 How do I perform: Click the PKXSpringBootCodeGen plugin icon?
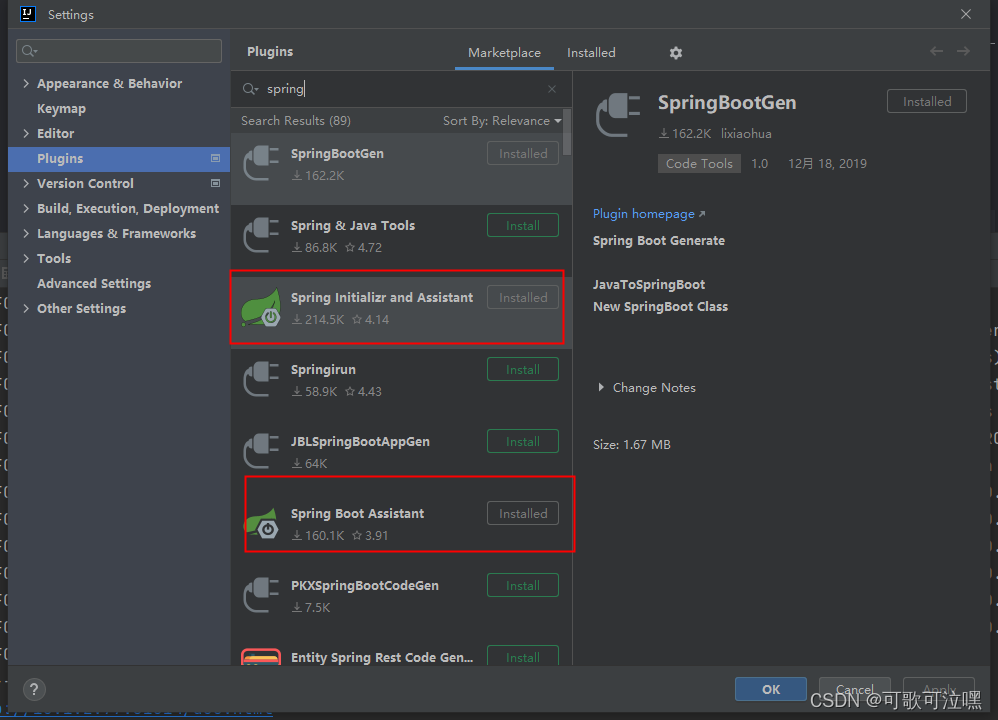tap(262, 596)
